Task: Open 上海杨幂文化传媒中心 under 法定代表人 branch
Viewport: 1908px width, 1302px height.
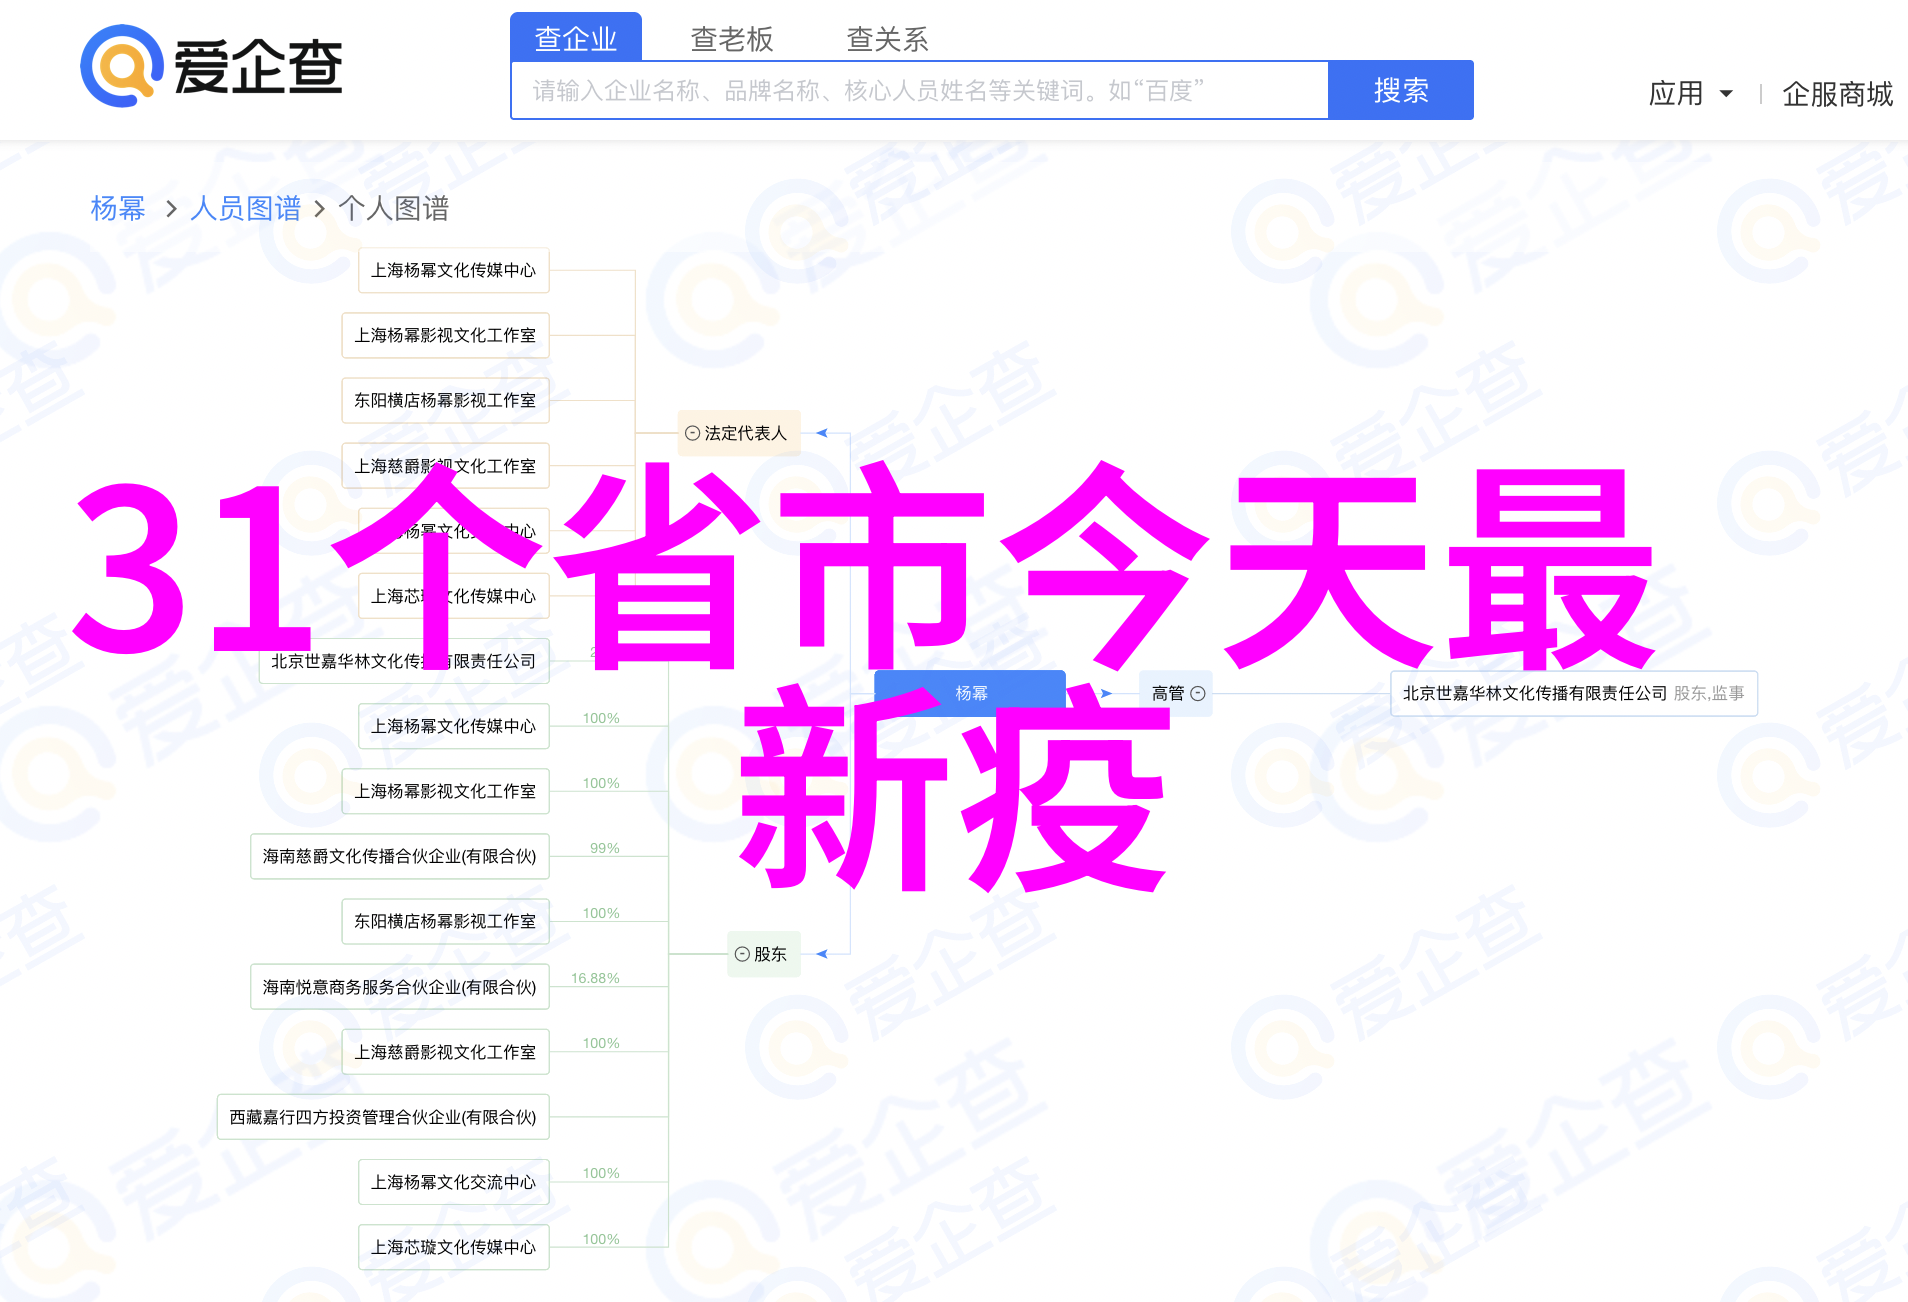Action: [x=454, y=270]
